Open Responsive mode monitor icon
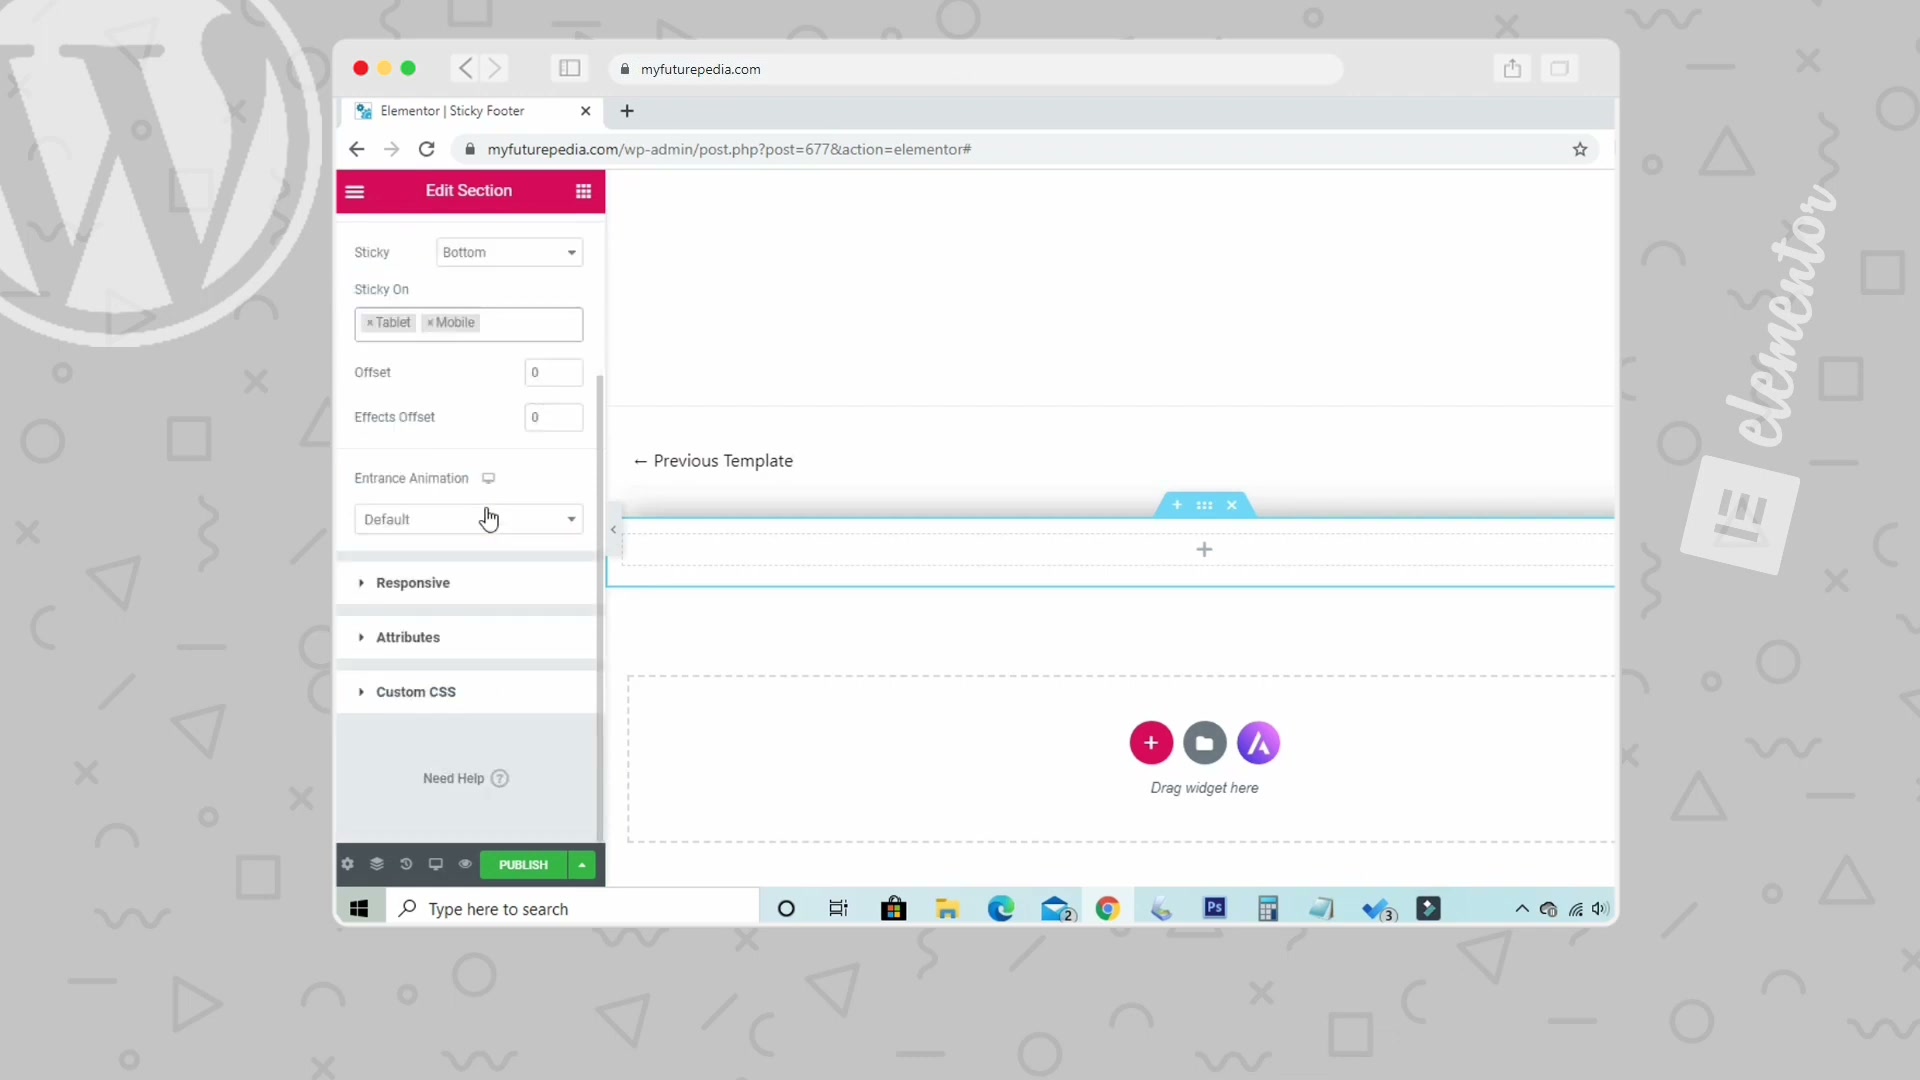This screenshot has height=1080, width=1920. pos(436,864)
